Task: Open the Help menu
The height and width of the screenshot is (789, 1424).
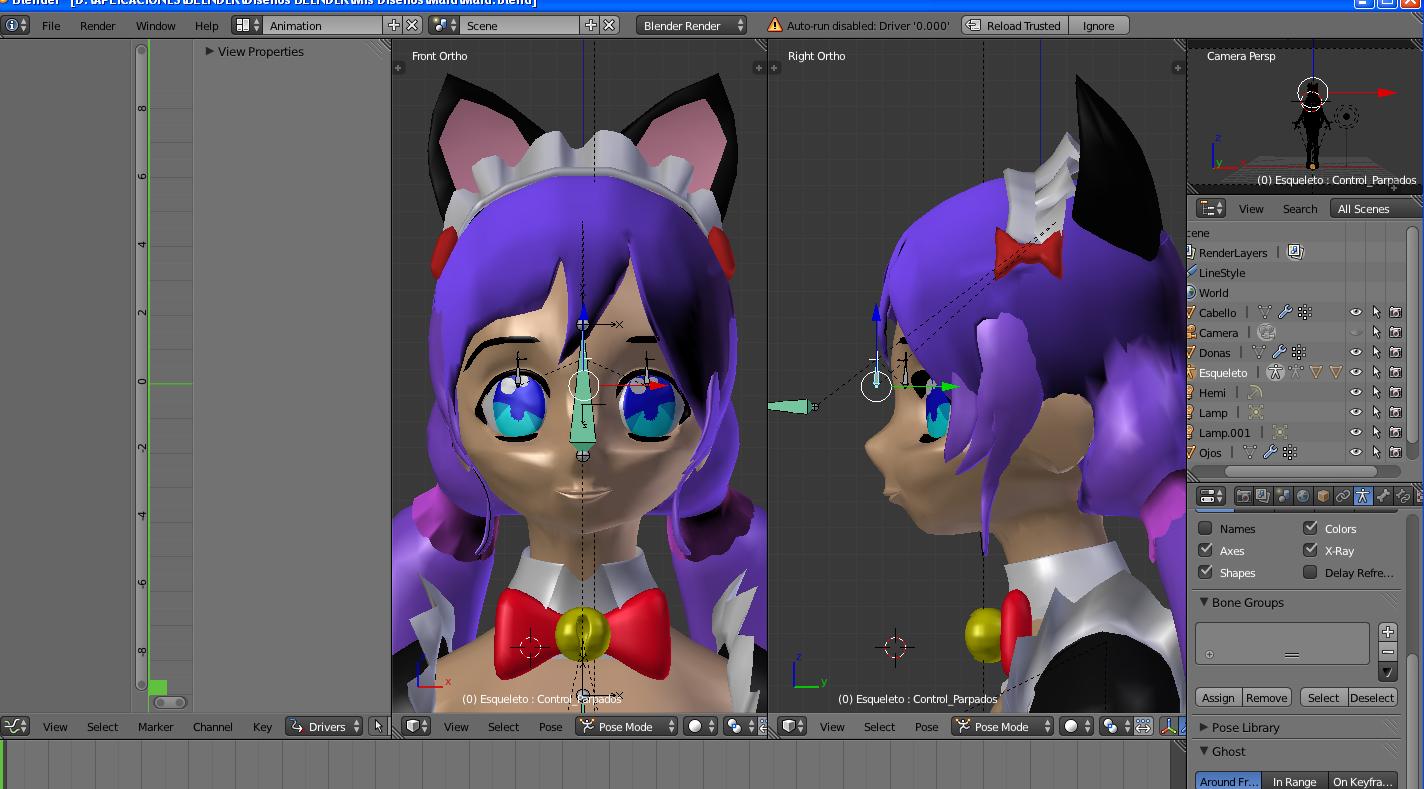Action: tap(207, 25)
